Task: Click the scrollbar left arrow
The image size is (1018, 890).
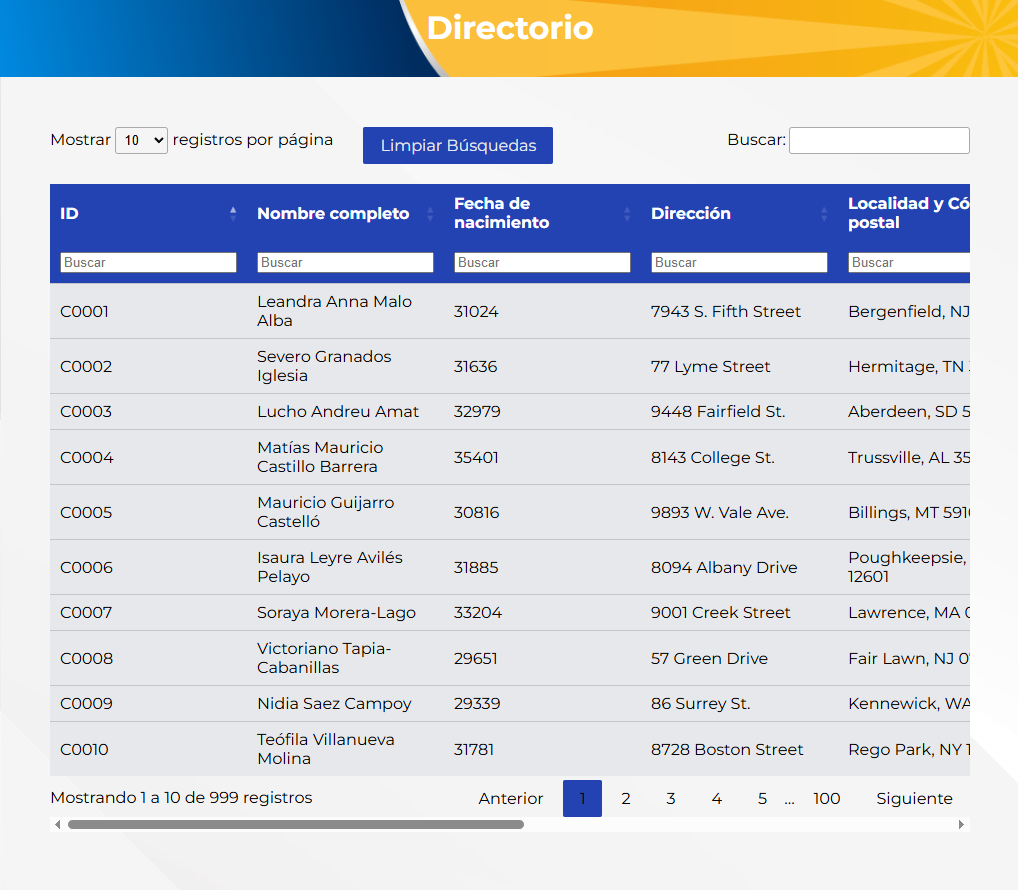Action: [x=57, y=825]
